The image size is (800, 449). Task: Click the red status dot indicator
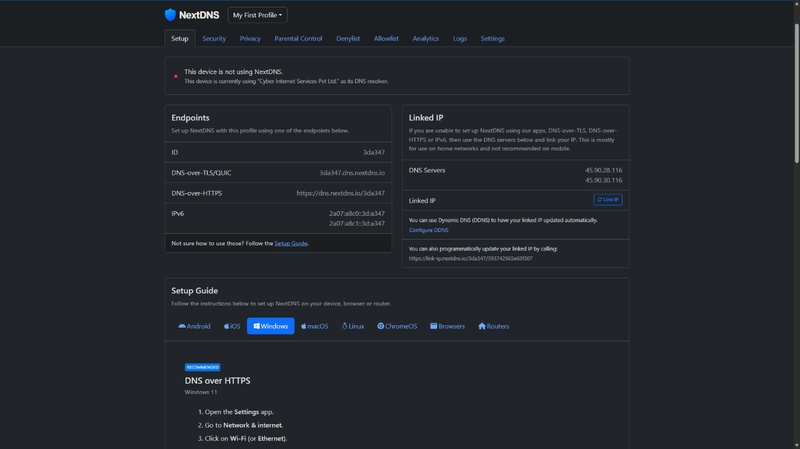pos(176,76)
